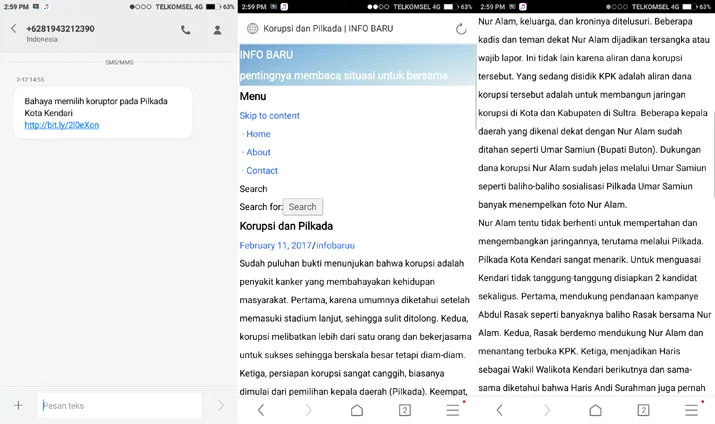Screen dimensions: 715x424
Task: Open contact profile icon in SMS header
Action: click(217, 30)
